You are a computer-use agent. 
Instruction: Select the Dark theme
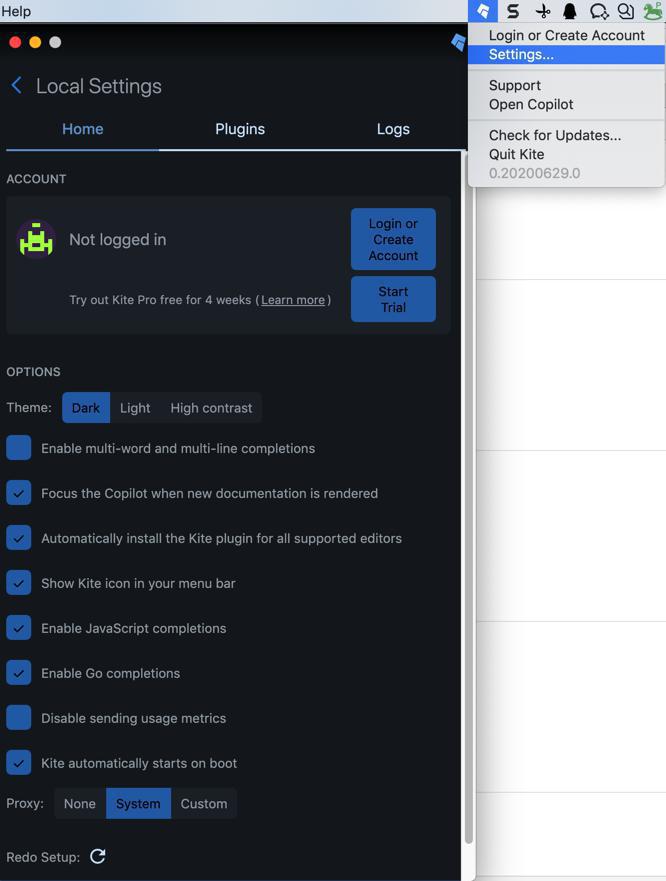pyautogui.click(x=86, y=408)
